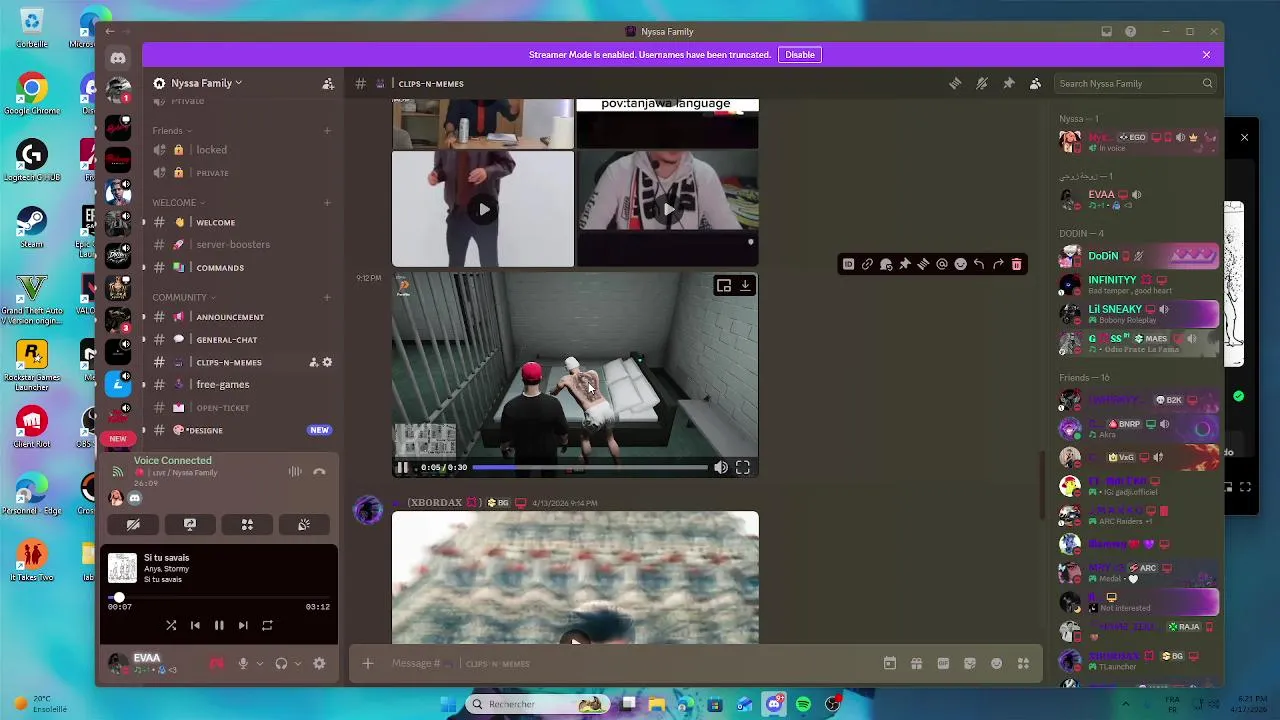
Task: Open the announcement channel
Action: point(242,317)
